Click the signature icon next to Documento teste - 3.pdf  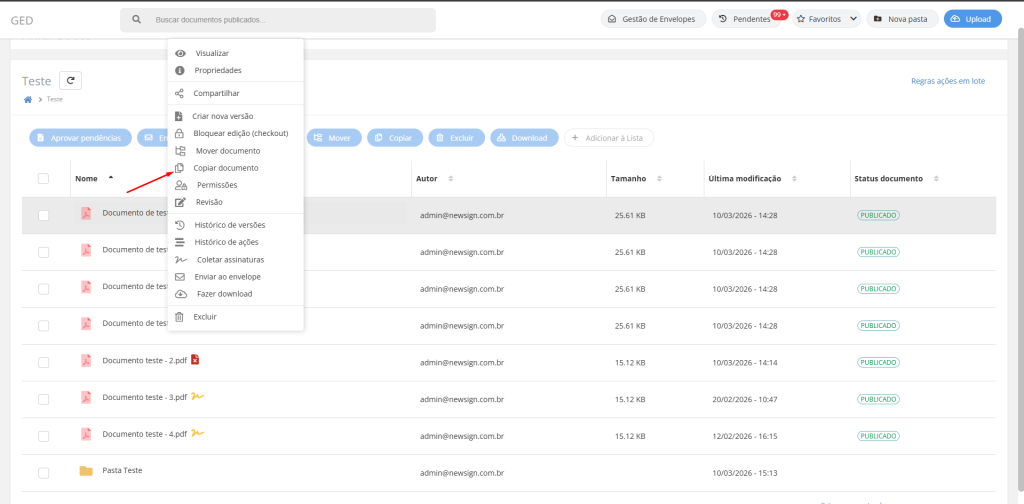[198, 397]
